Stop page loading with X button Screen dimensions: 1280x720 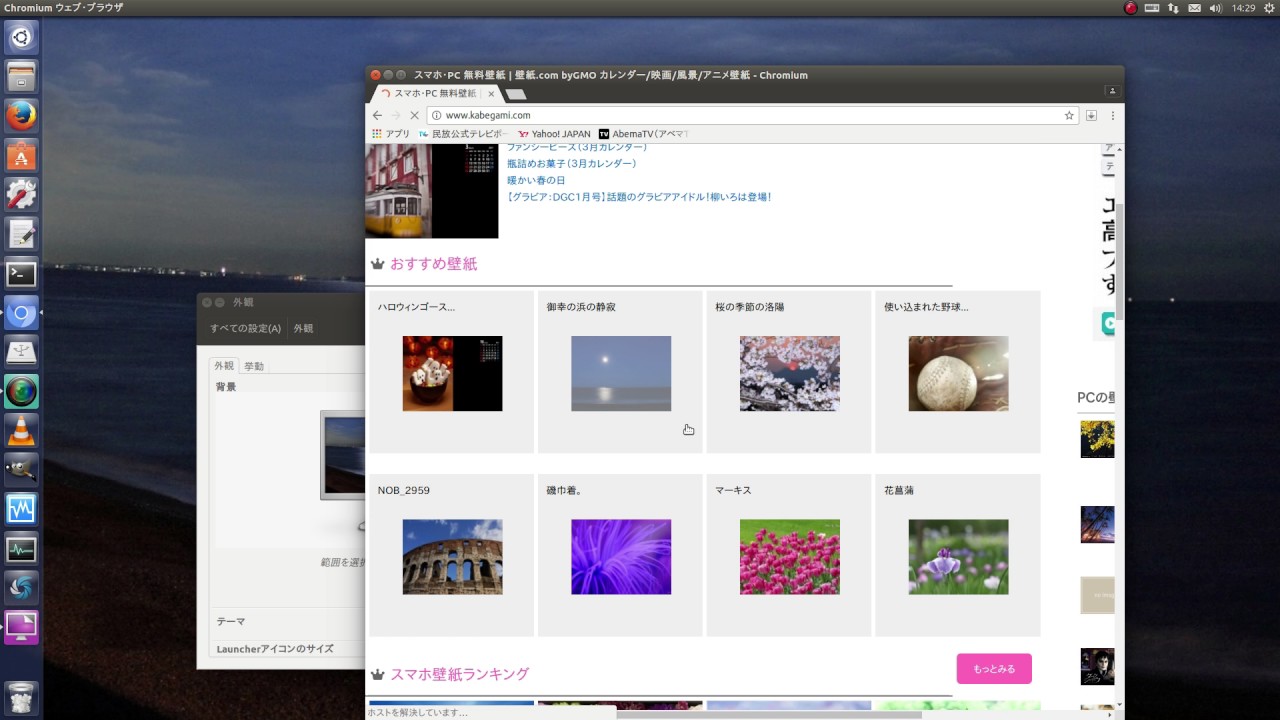click(414, 115)
